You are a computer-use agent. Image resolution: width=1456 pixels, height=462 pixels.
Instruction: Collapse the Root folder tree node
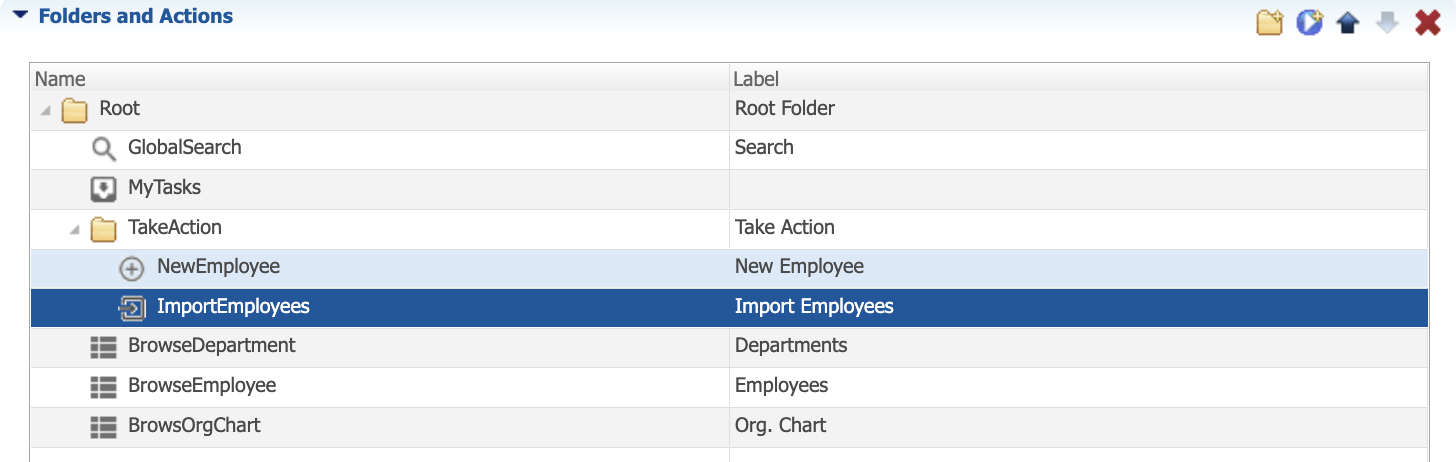[46, 110]
